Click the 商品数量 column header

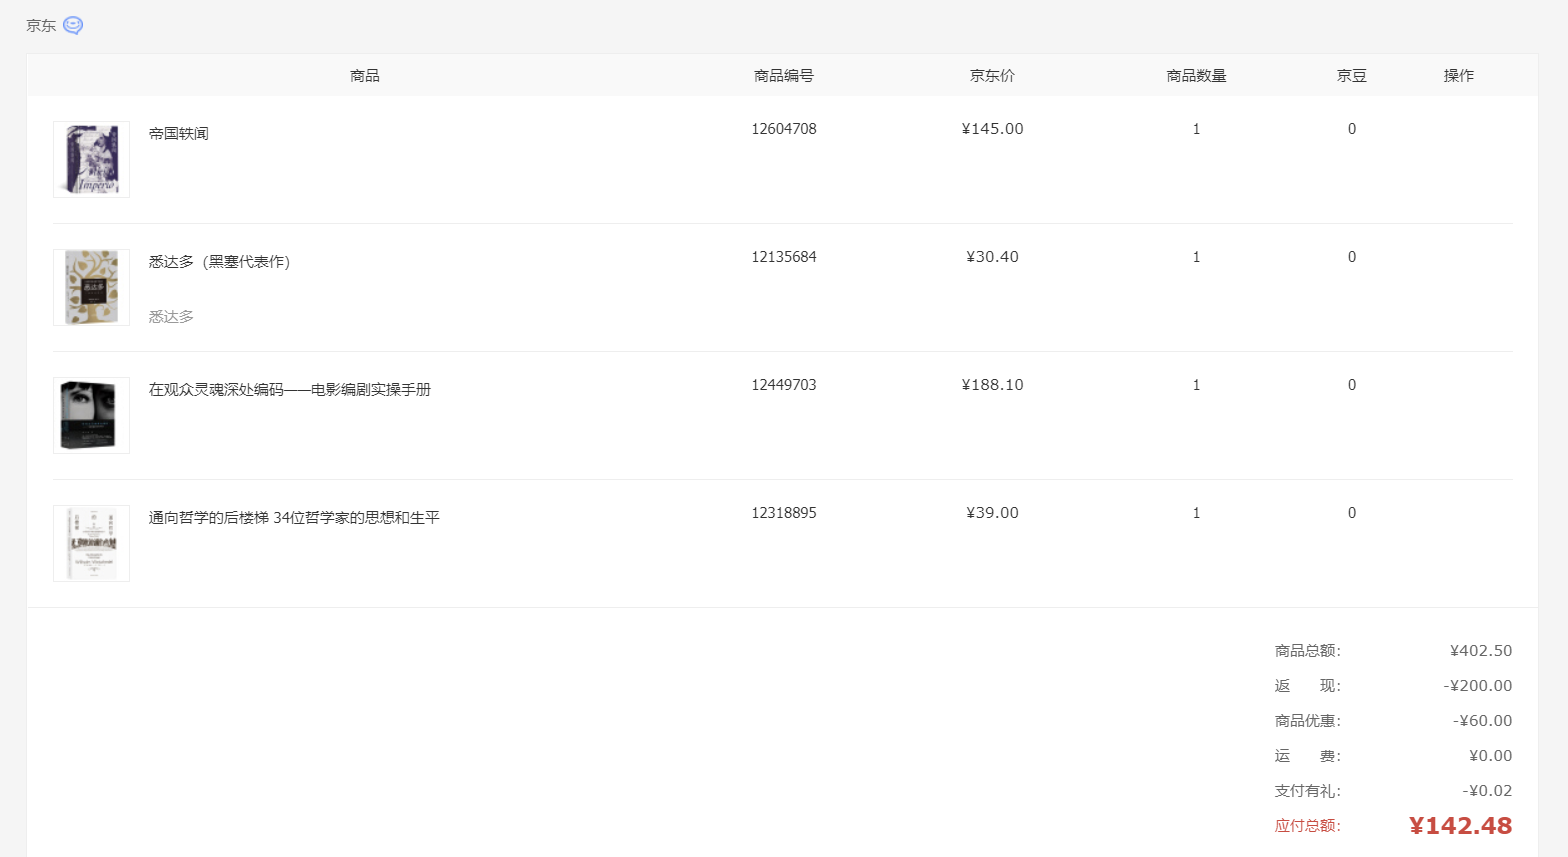(1196, 76)
